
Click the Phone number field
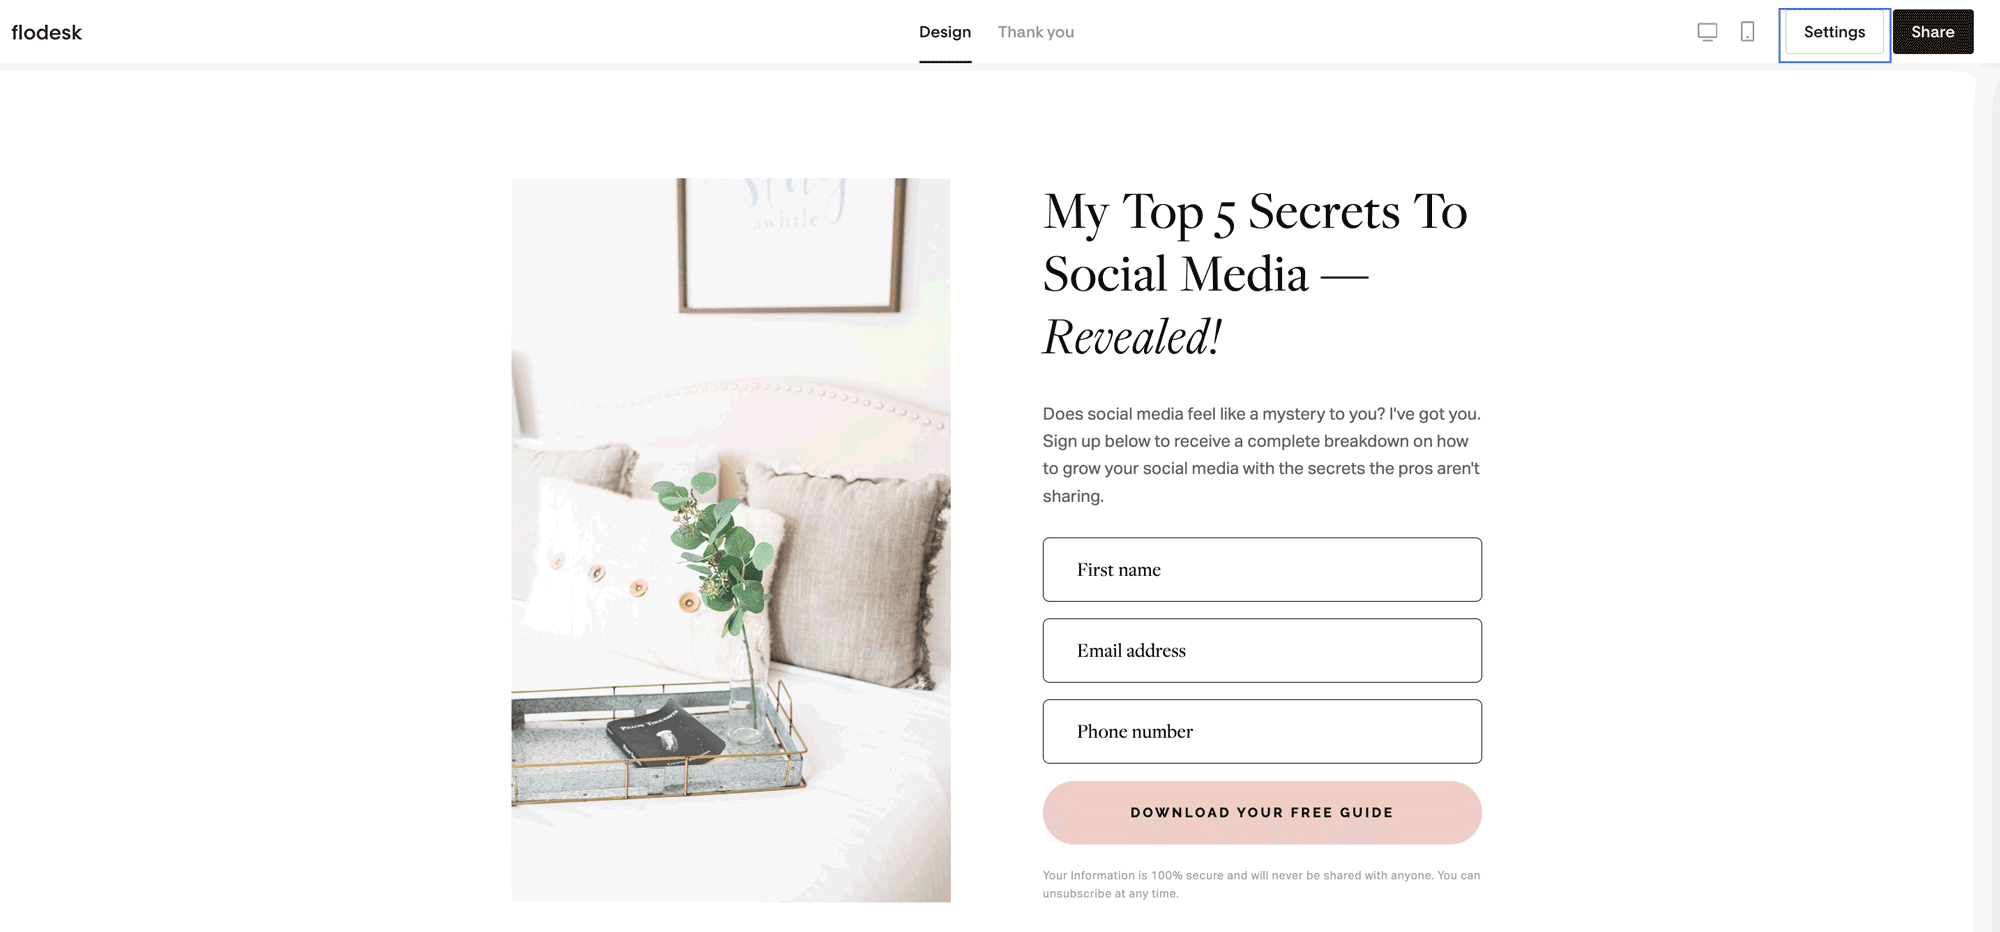pyautogui.click(x=1262, y=732)
